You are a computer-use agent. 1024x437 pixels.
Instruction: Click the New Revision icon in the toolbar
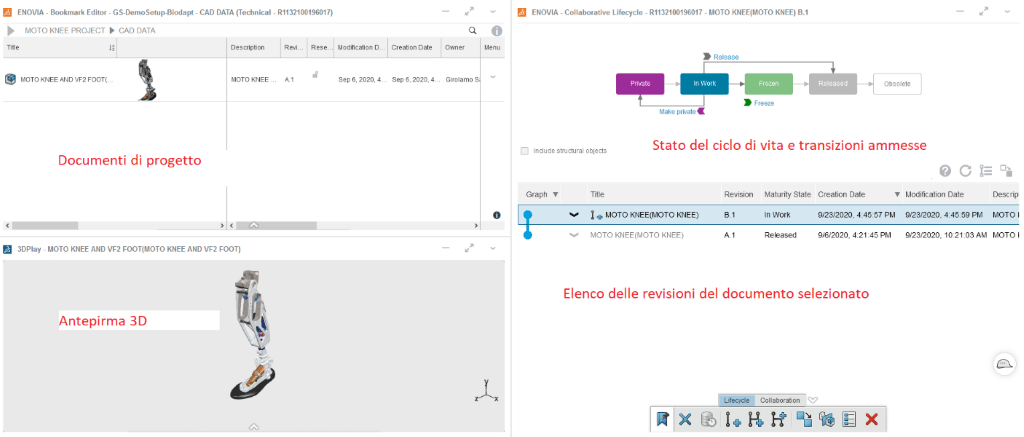(x=734, y=419)
